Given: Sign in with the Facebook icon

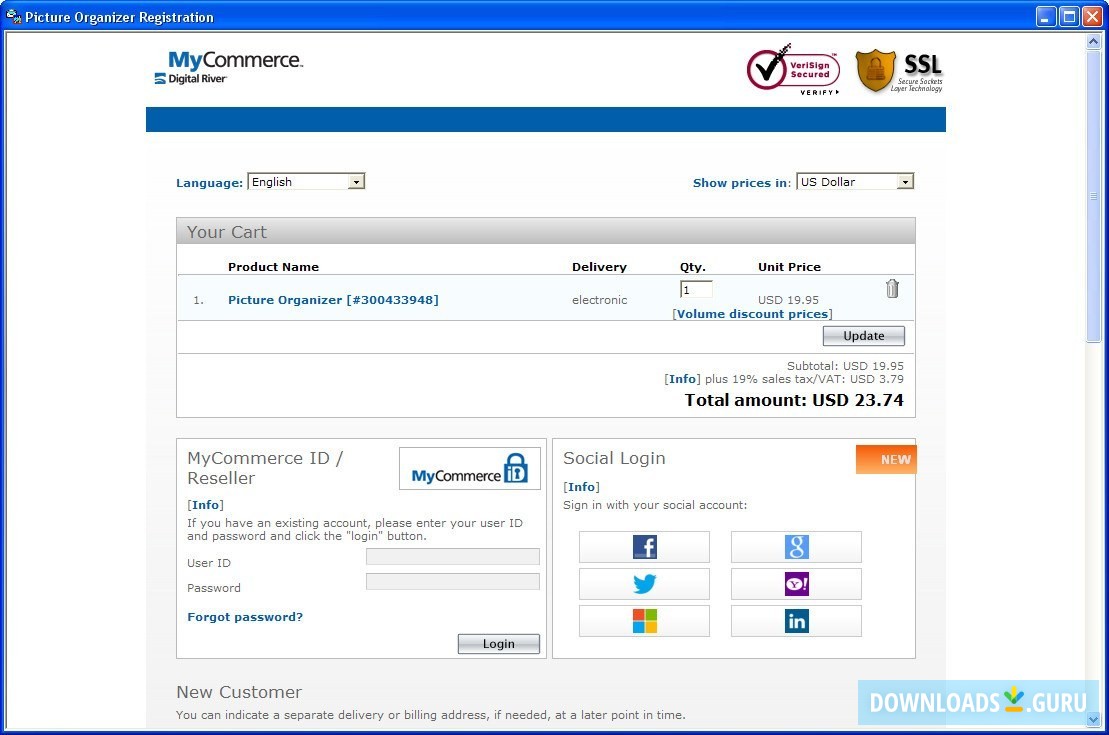Looking at the screenshot, I should click(644, 547).
